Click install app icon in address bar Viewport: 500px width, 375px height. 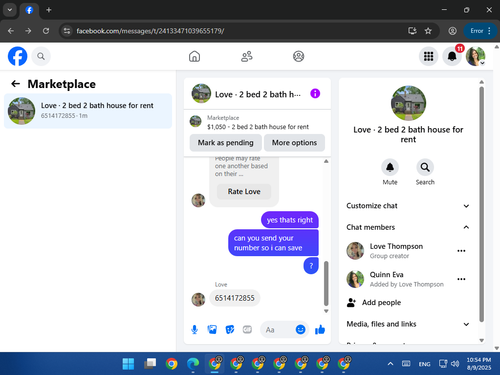[412, 31]
